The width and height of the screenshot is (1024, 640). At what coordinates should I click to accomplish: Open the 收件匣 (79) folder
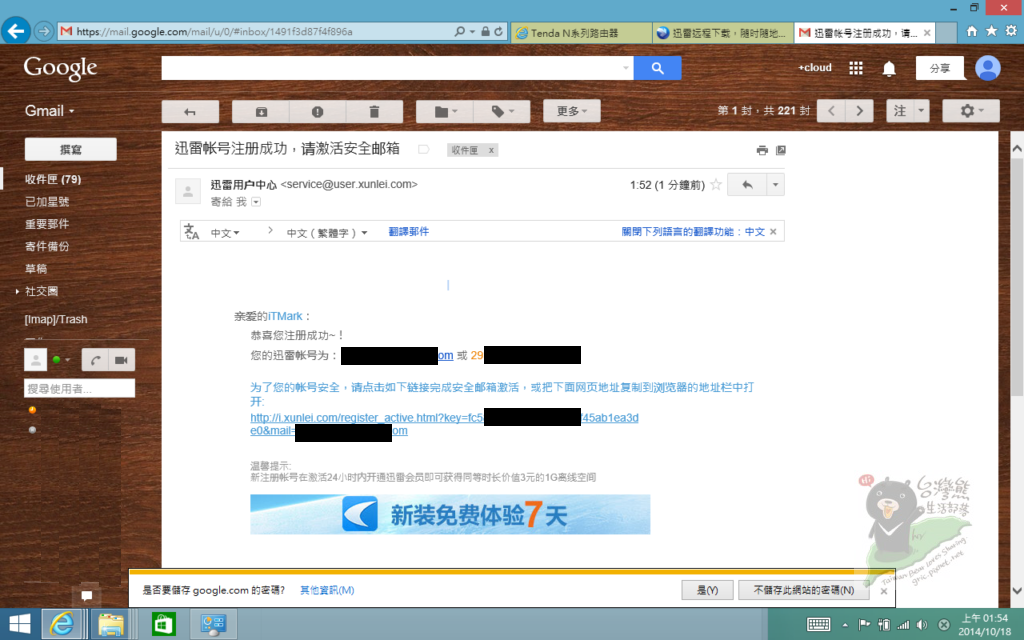point(53,179)
